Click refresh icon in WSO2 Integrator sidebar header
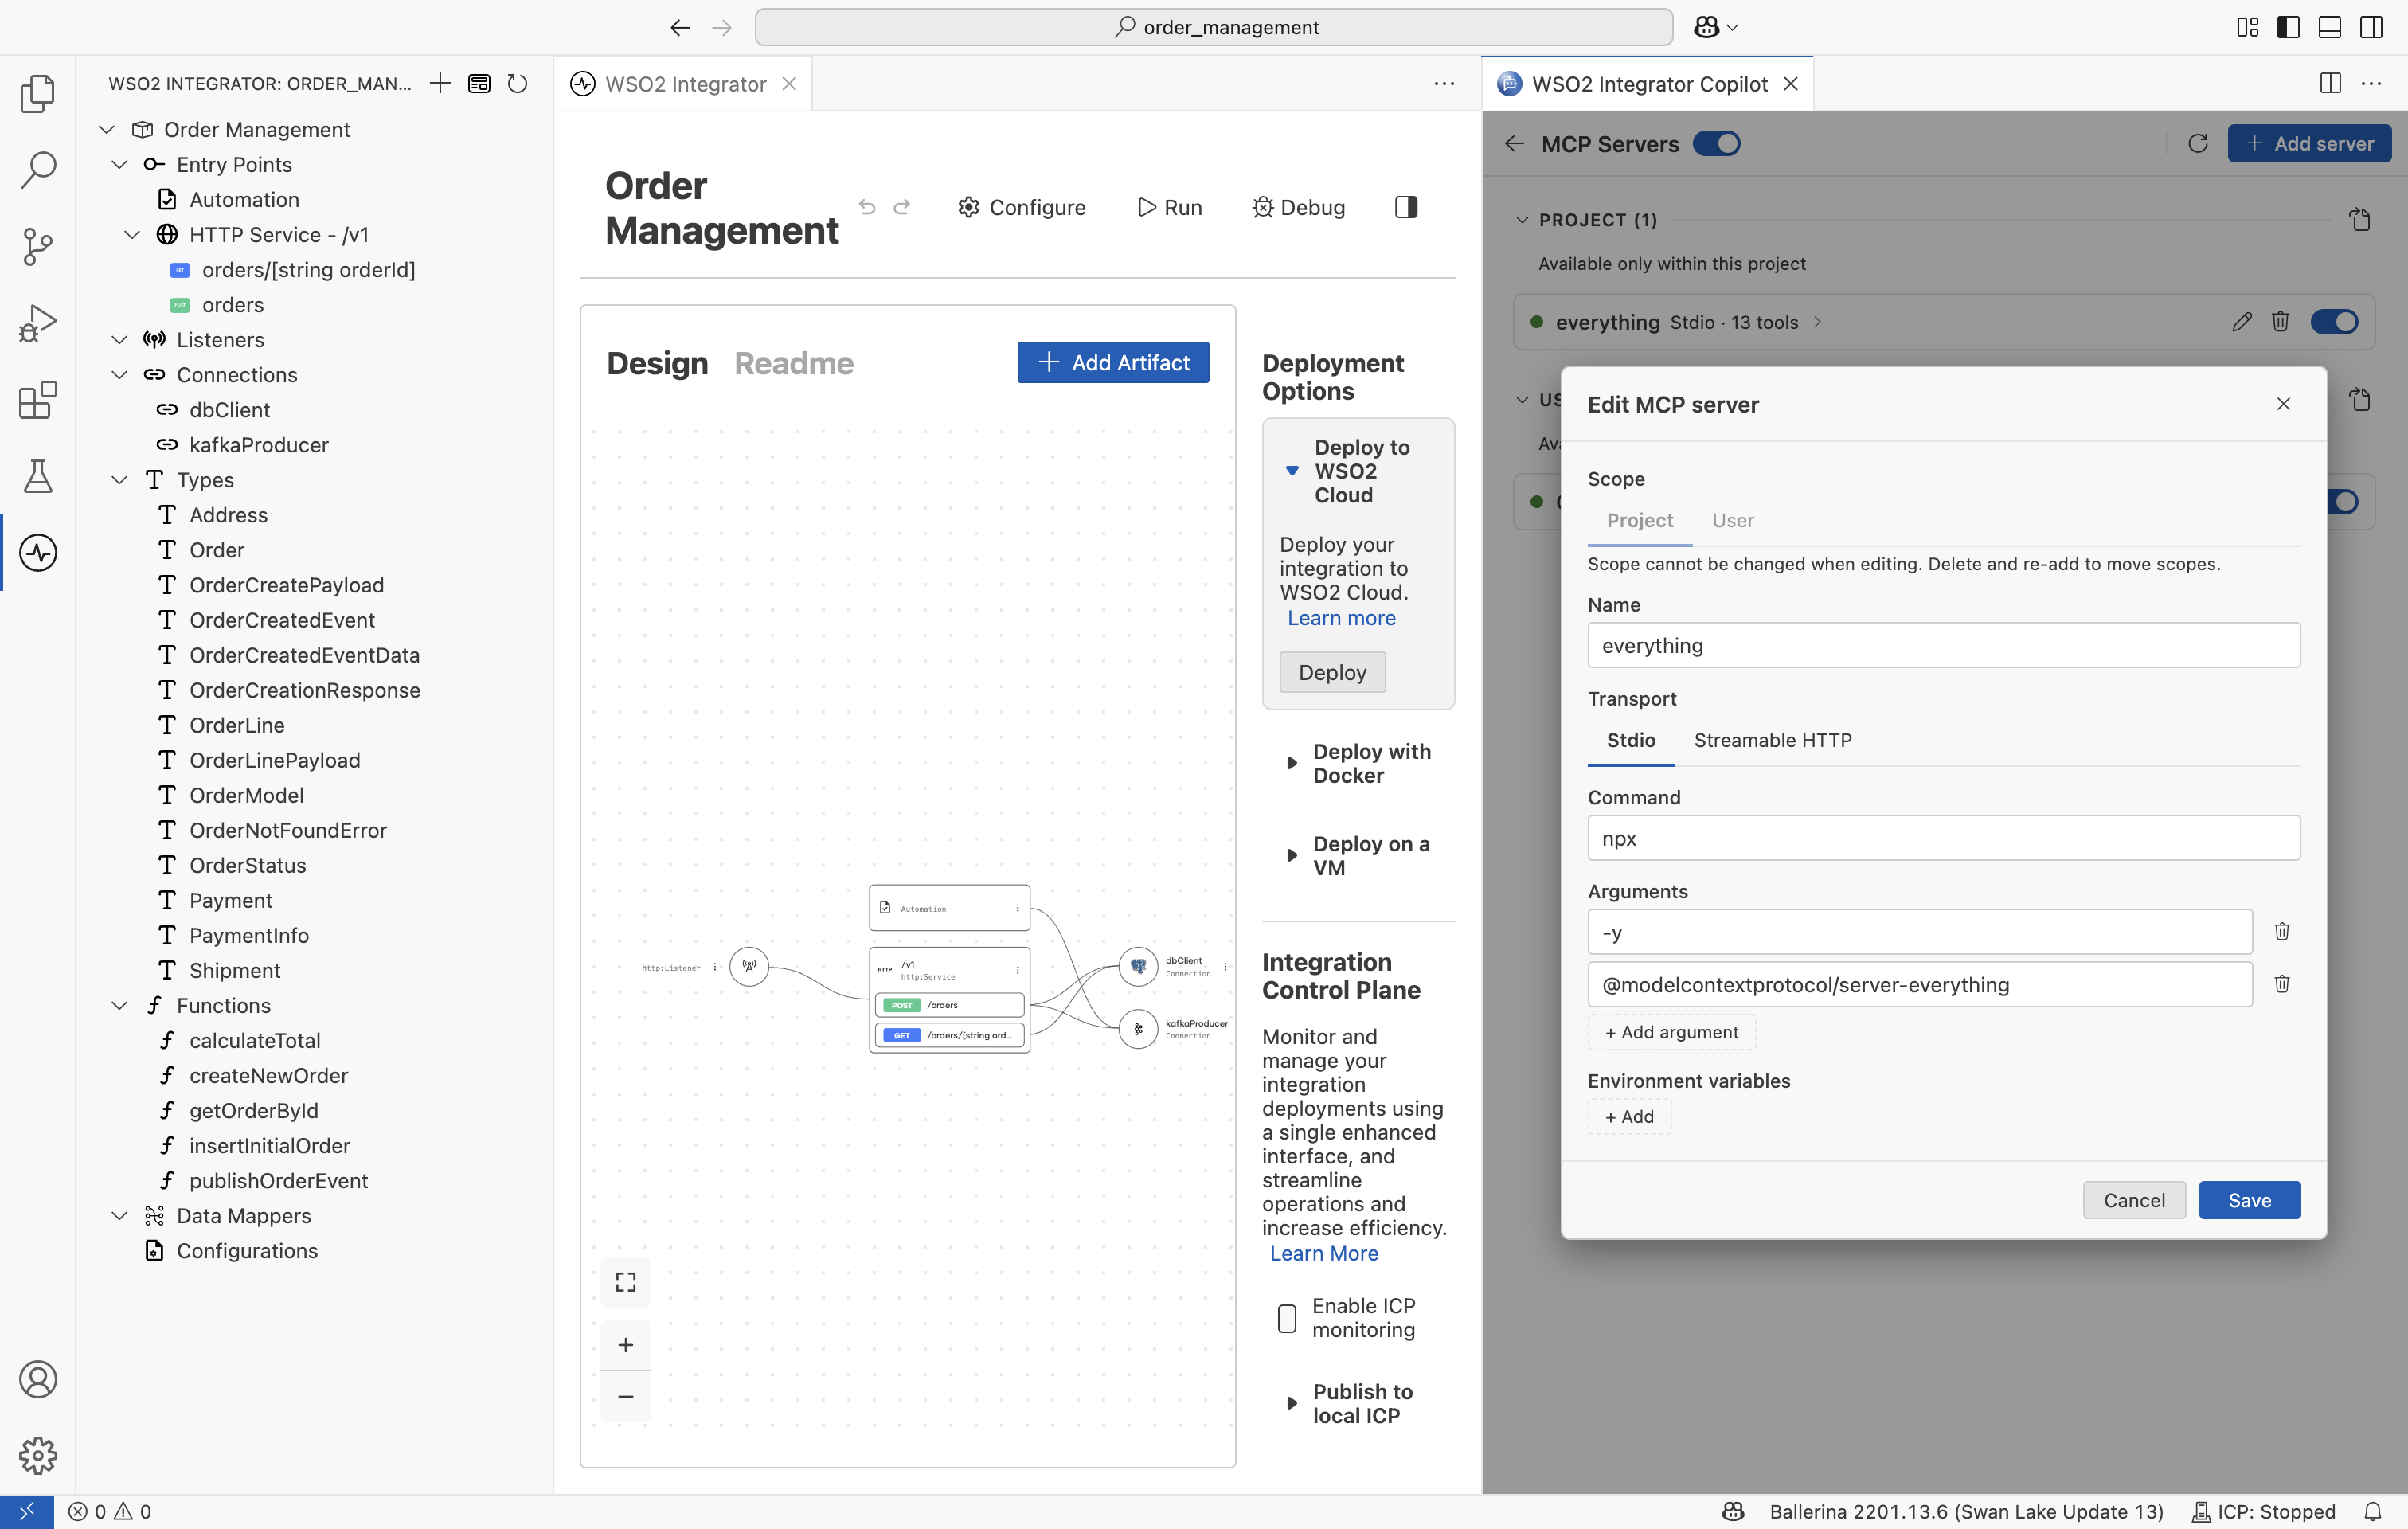Image resolution: width=2408 pixels, height=1529 pixels. point(517,84)
